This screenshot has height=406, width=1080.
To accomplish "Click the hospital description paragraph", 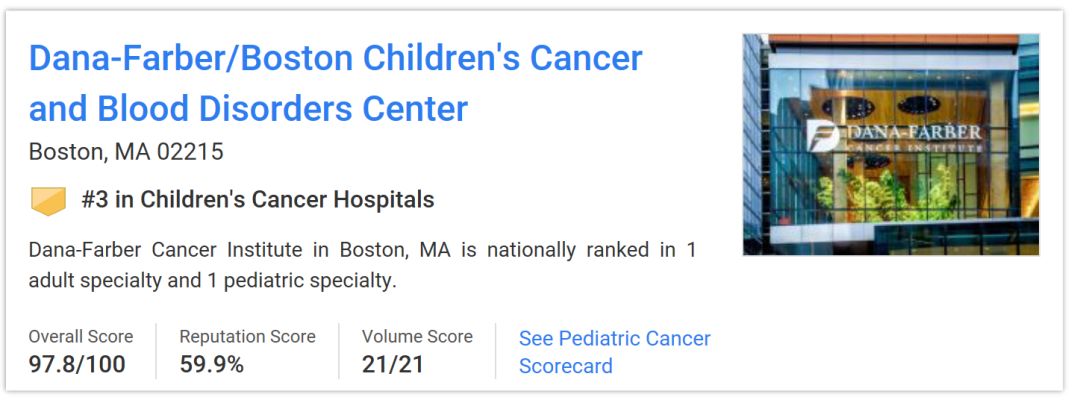I will [x=362, y=265].
